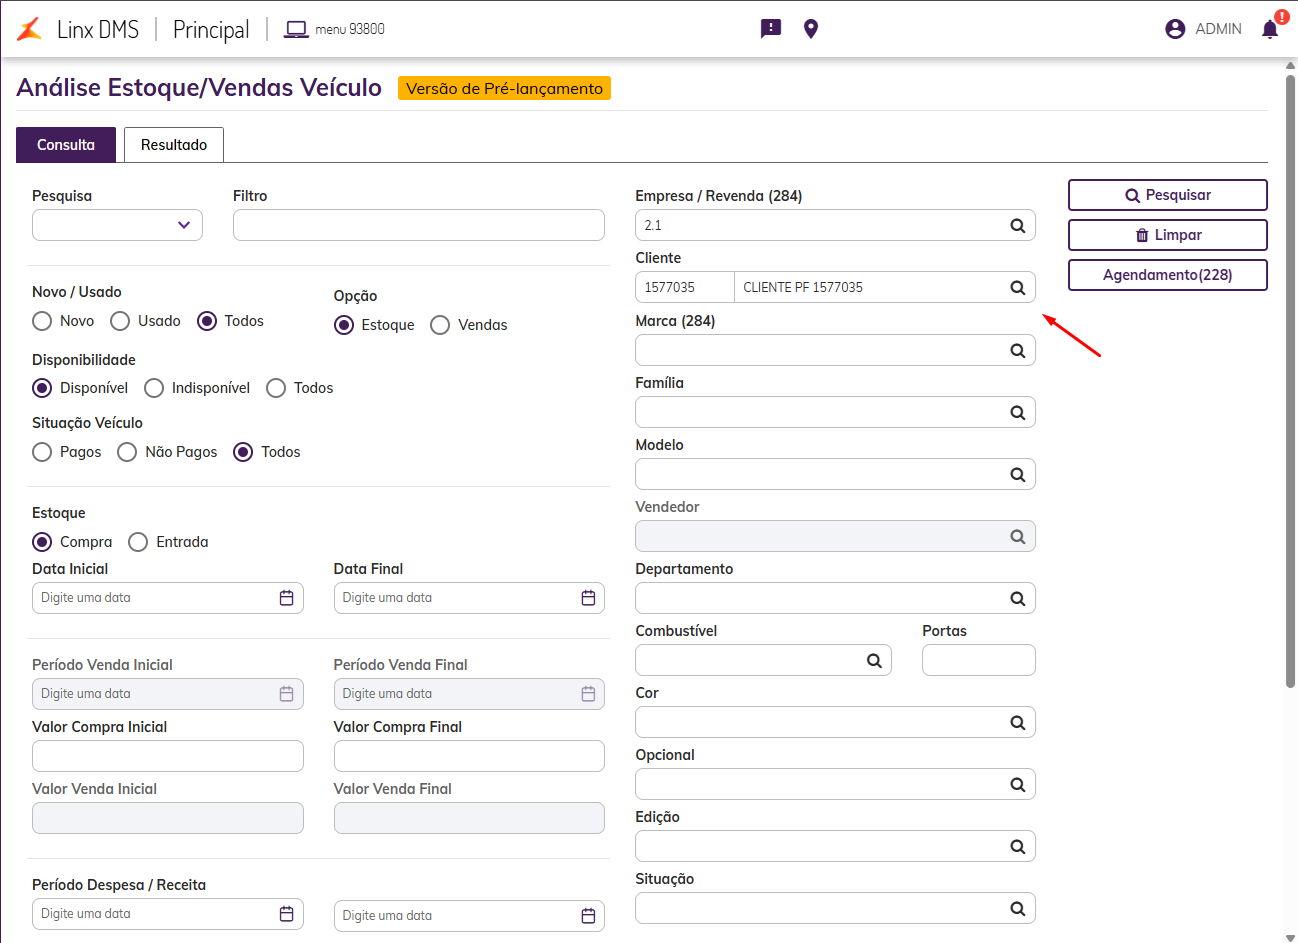Open the ADMIN user account icon
The image size is (1298, 943).
point(1175,29)
